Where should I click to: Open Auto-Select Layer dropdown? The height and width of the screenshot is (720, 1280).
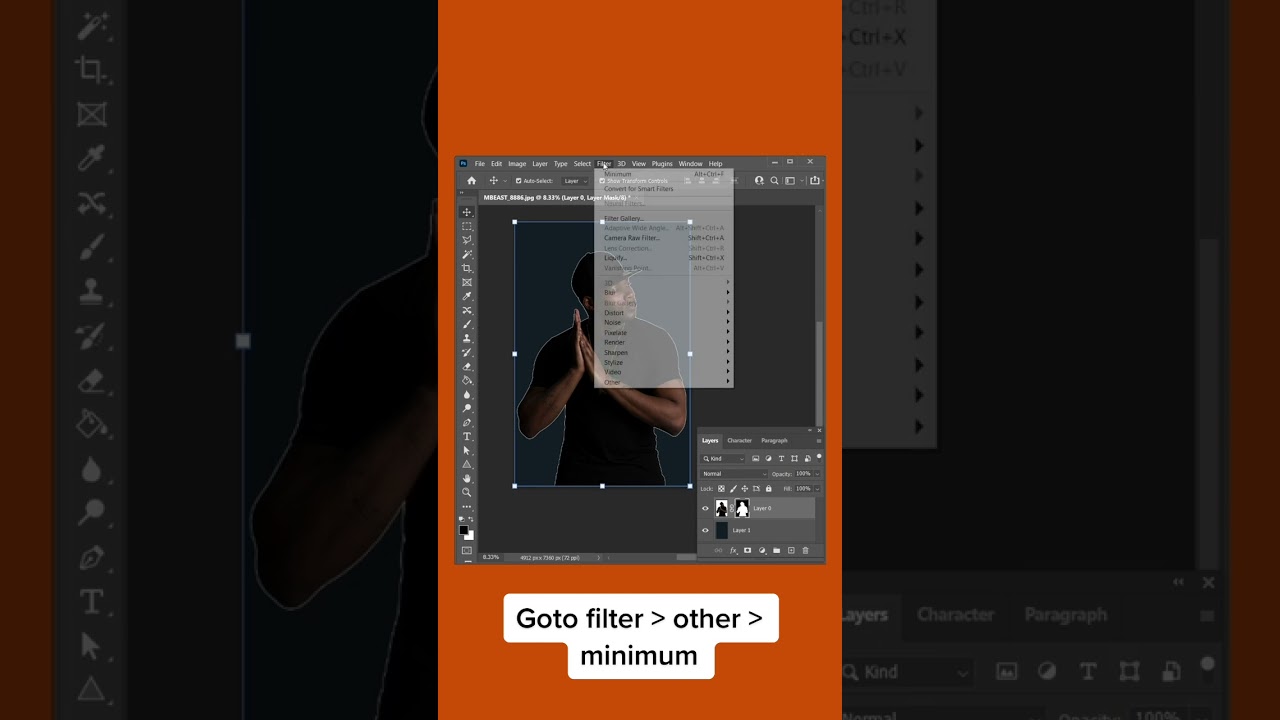click(573, 181)
